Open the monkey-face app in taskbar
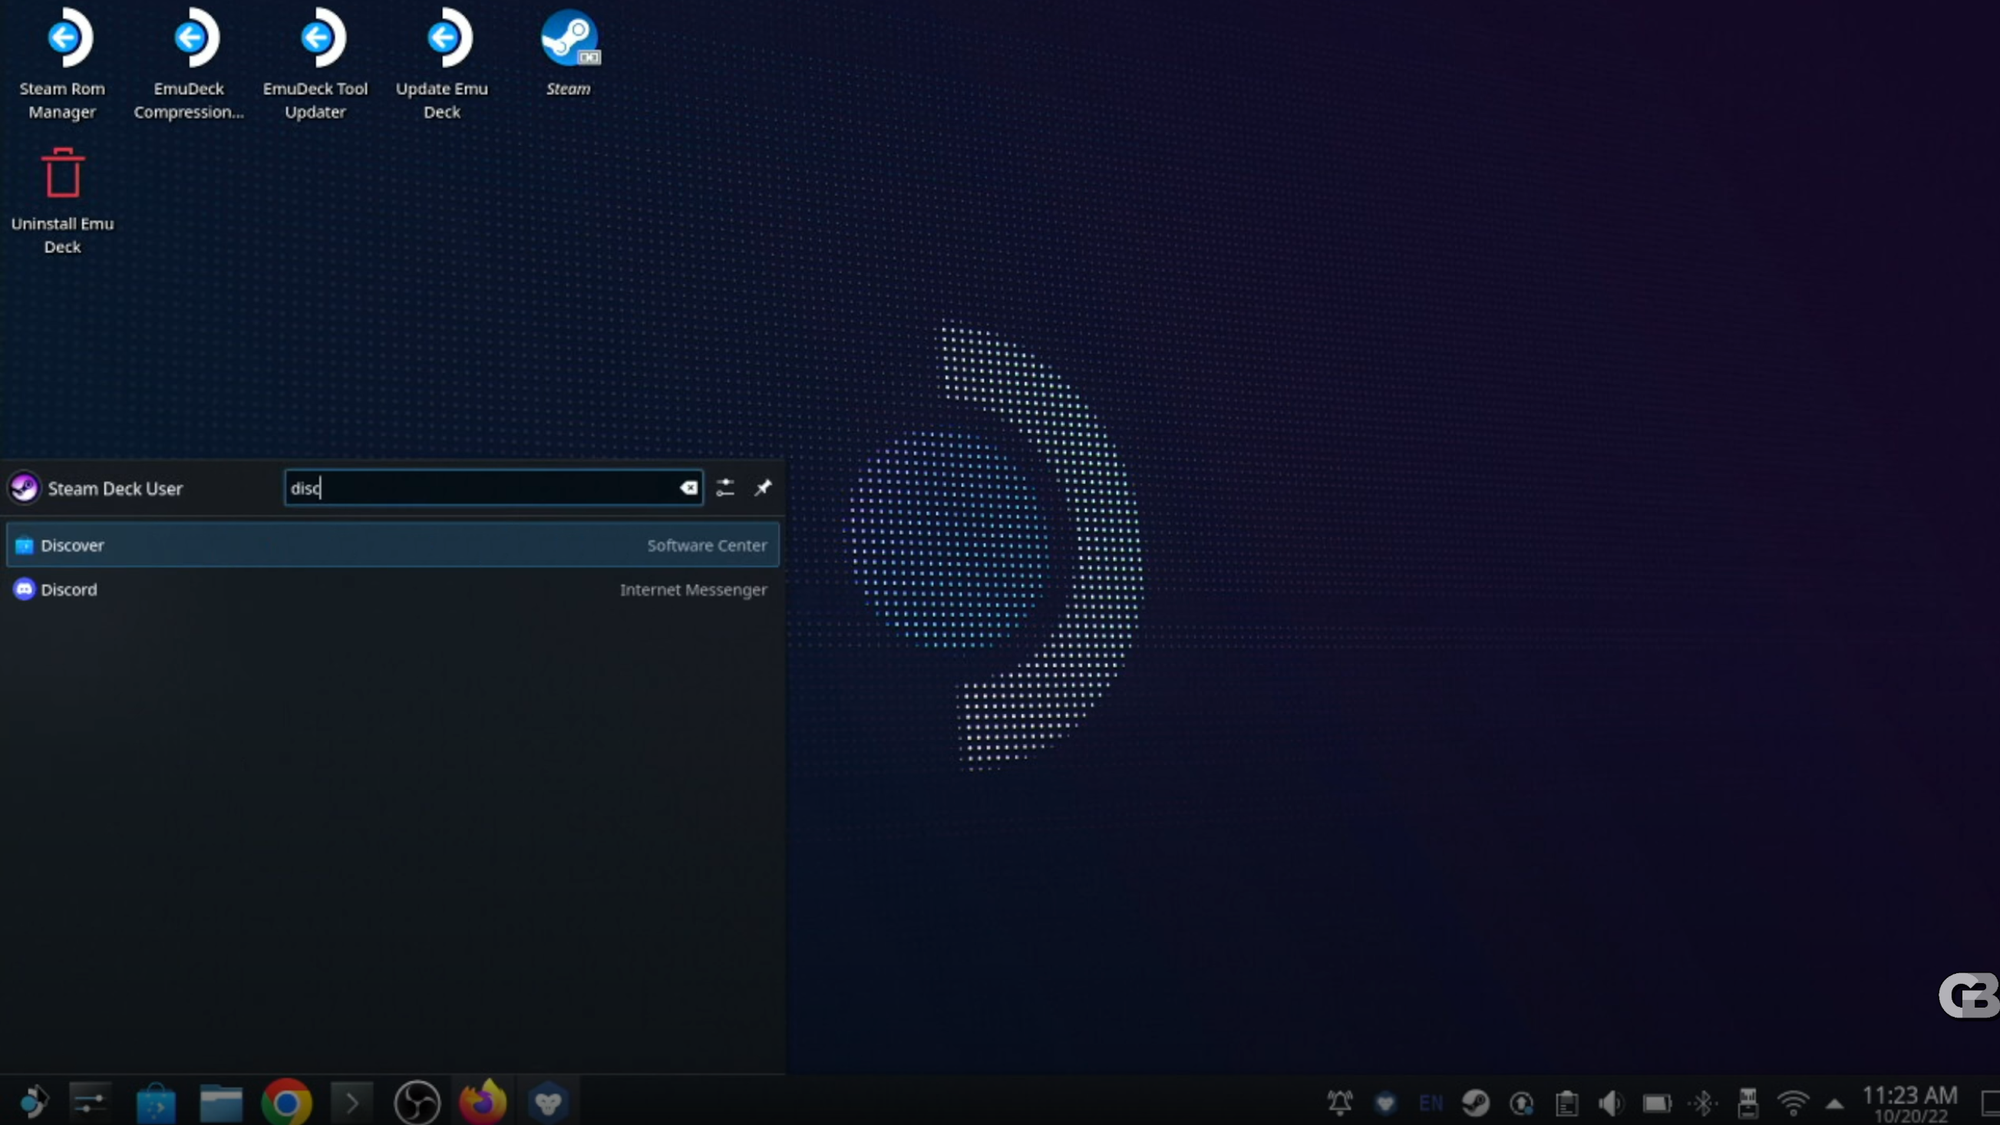The height and width of the screenshot is (1125, 2000). pyautogui.click(x=548, y=1102)
